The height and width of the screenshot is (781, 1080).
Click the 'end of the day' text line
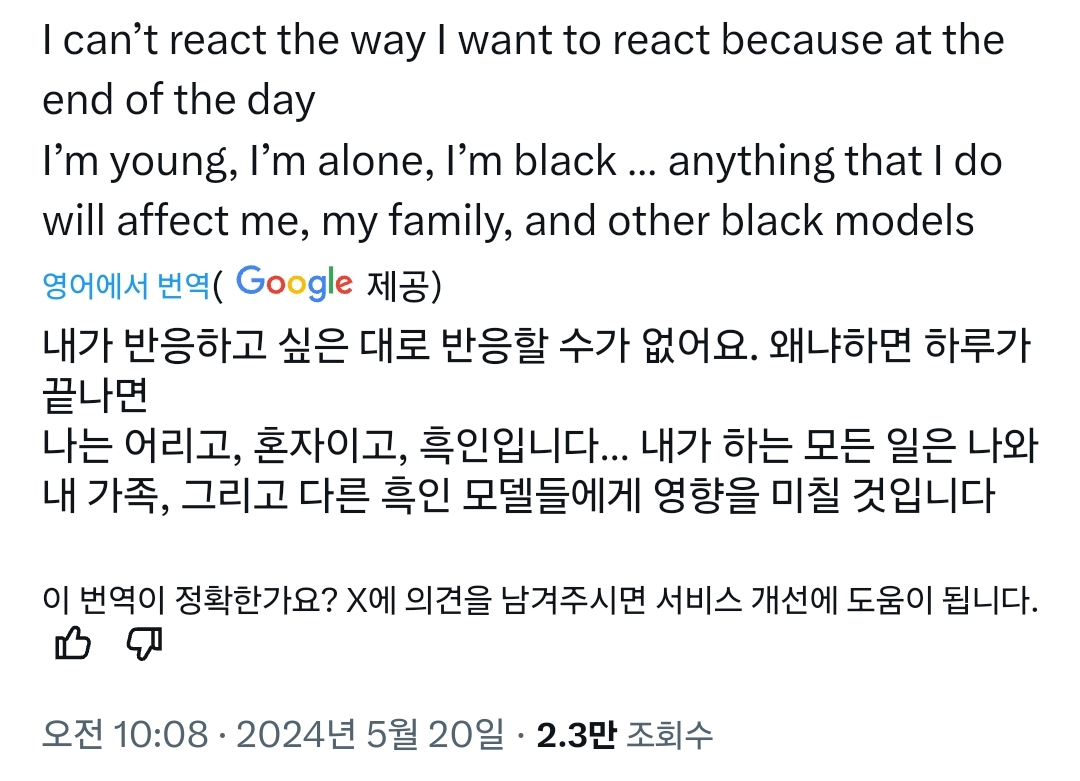tap(178, 101)
